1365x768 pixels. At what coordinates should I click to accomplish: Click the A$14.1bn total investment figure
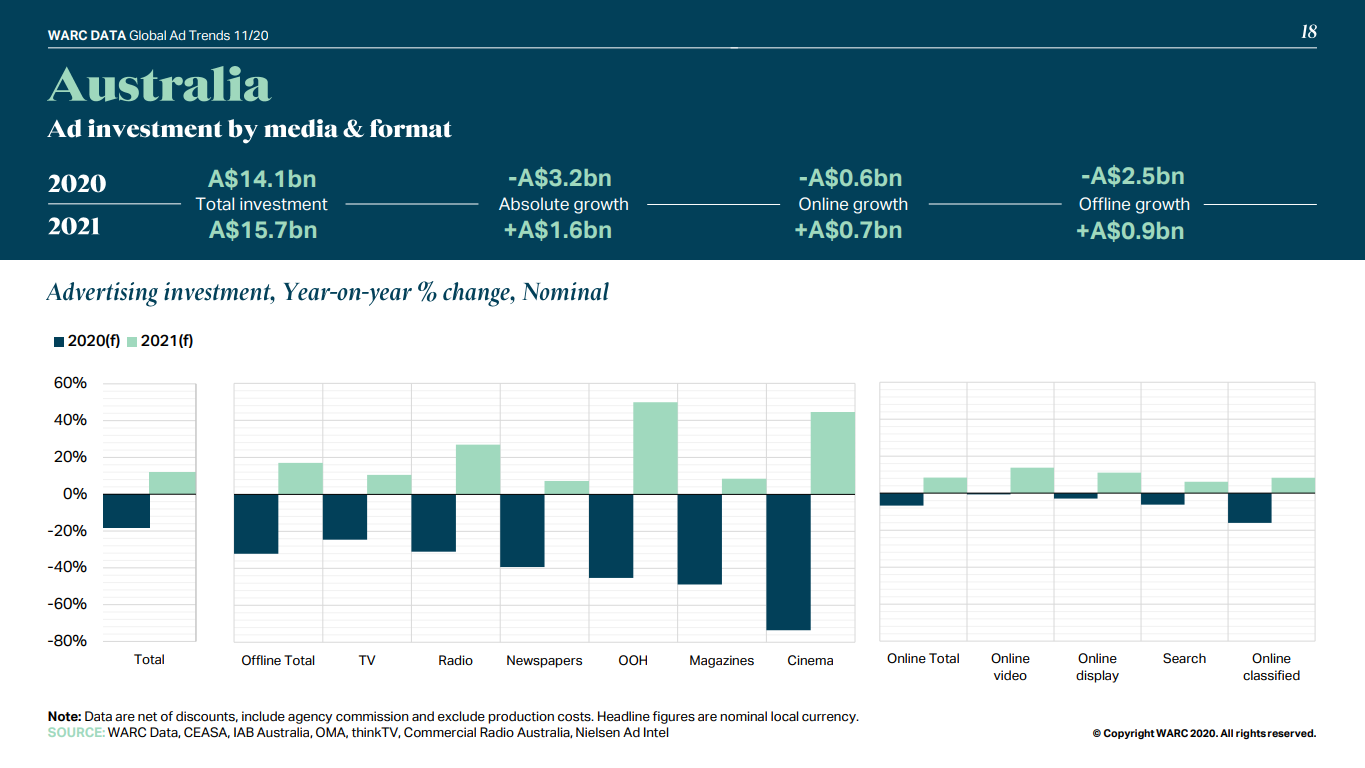(x=262, y=179)
